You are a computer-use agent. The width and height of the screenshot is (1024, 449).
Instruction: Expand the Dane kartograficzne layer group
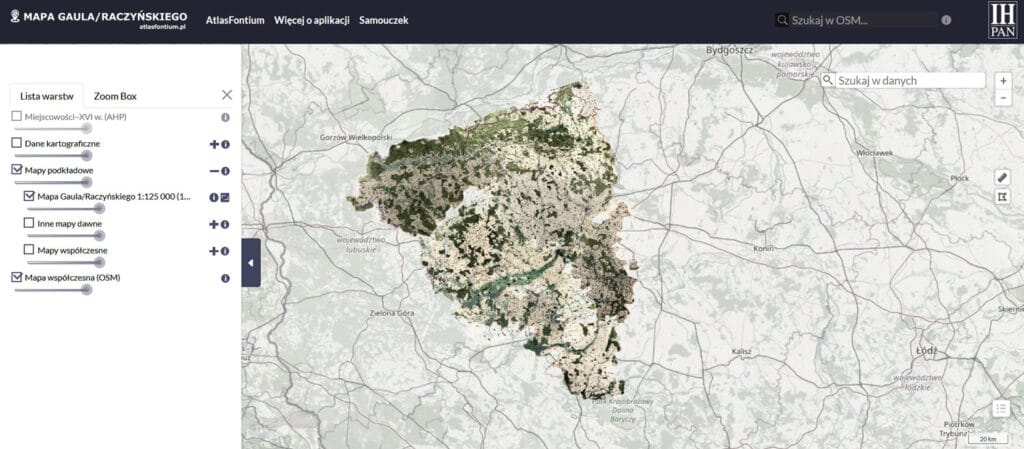coord(213,145)
